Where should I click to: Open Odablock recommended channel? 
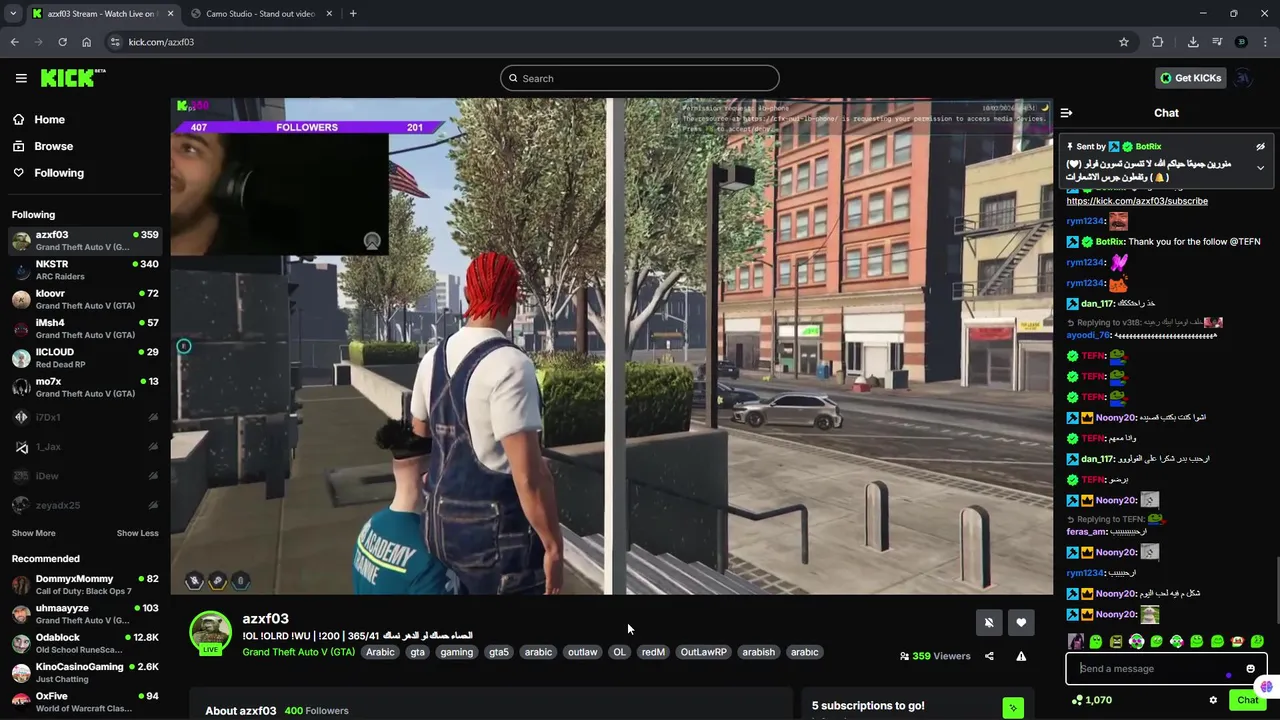(85, 643)
